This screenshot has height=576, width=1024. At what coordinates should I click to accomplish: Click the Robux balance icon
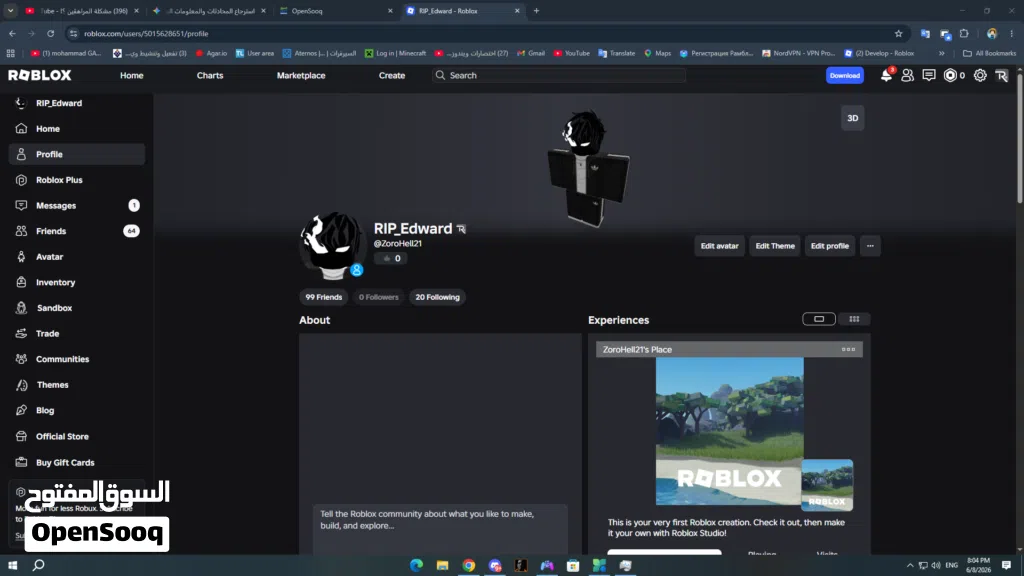pyautogui.click(x=950, y=76)
